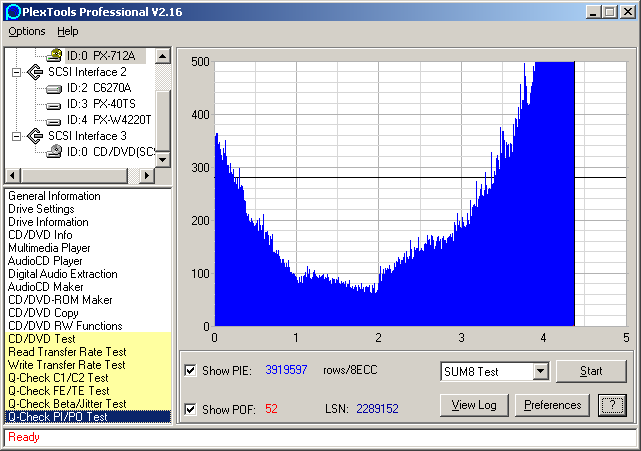
Task: Click the CD/DVD(SC drive icon under Interface 3
Action: pyautogui.click(x=54, y=151)
